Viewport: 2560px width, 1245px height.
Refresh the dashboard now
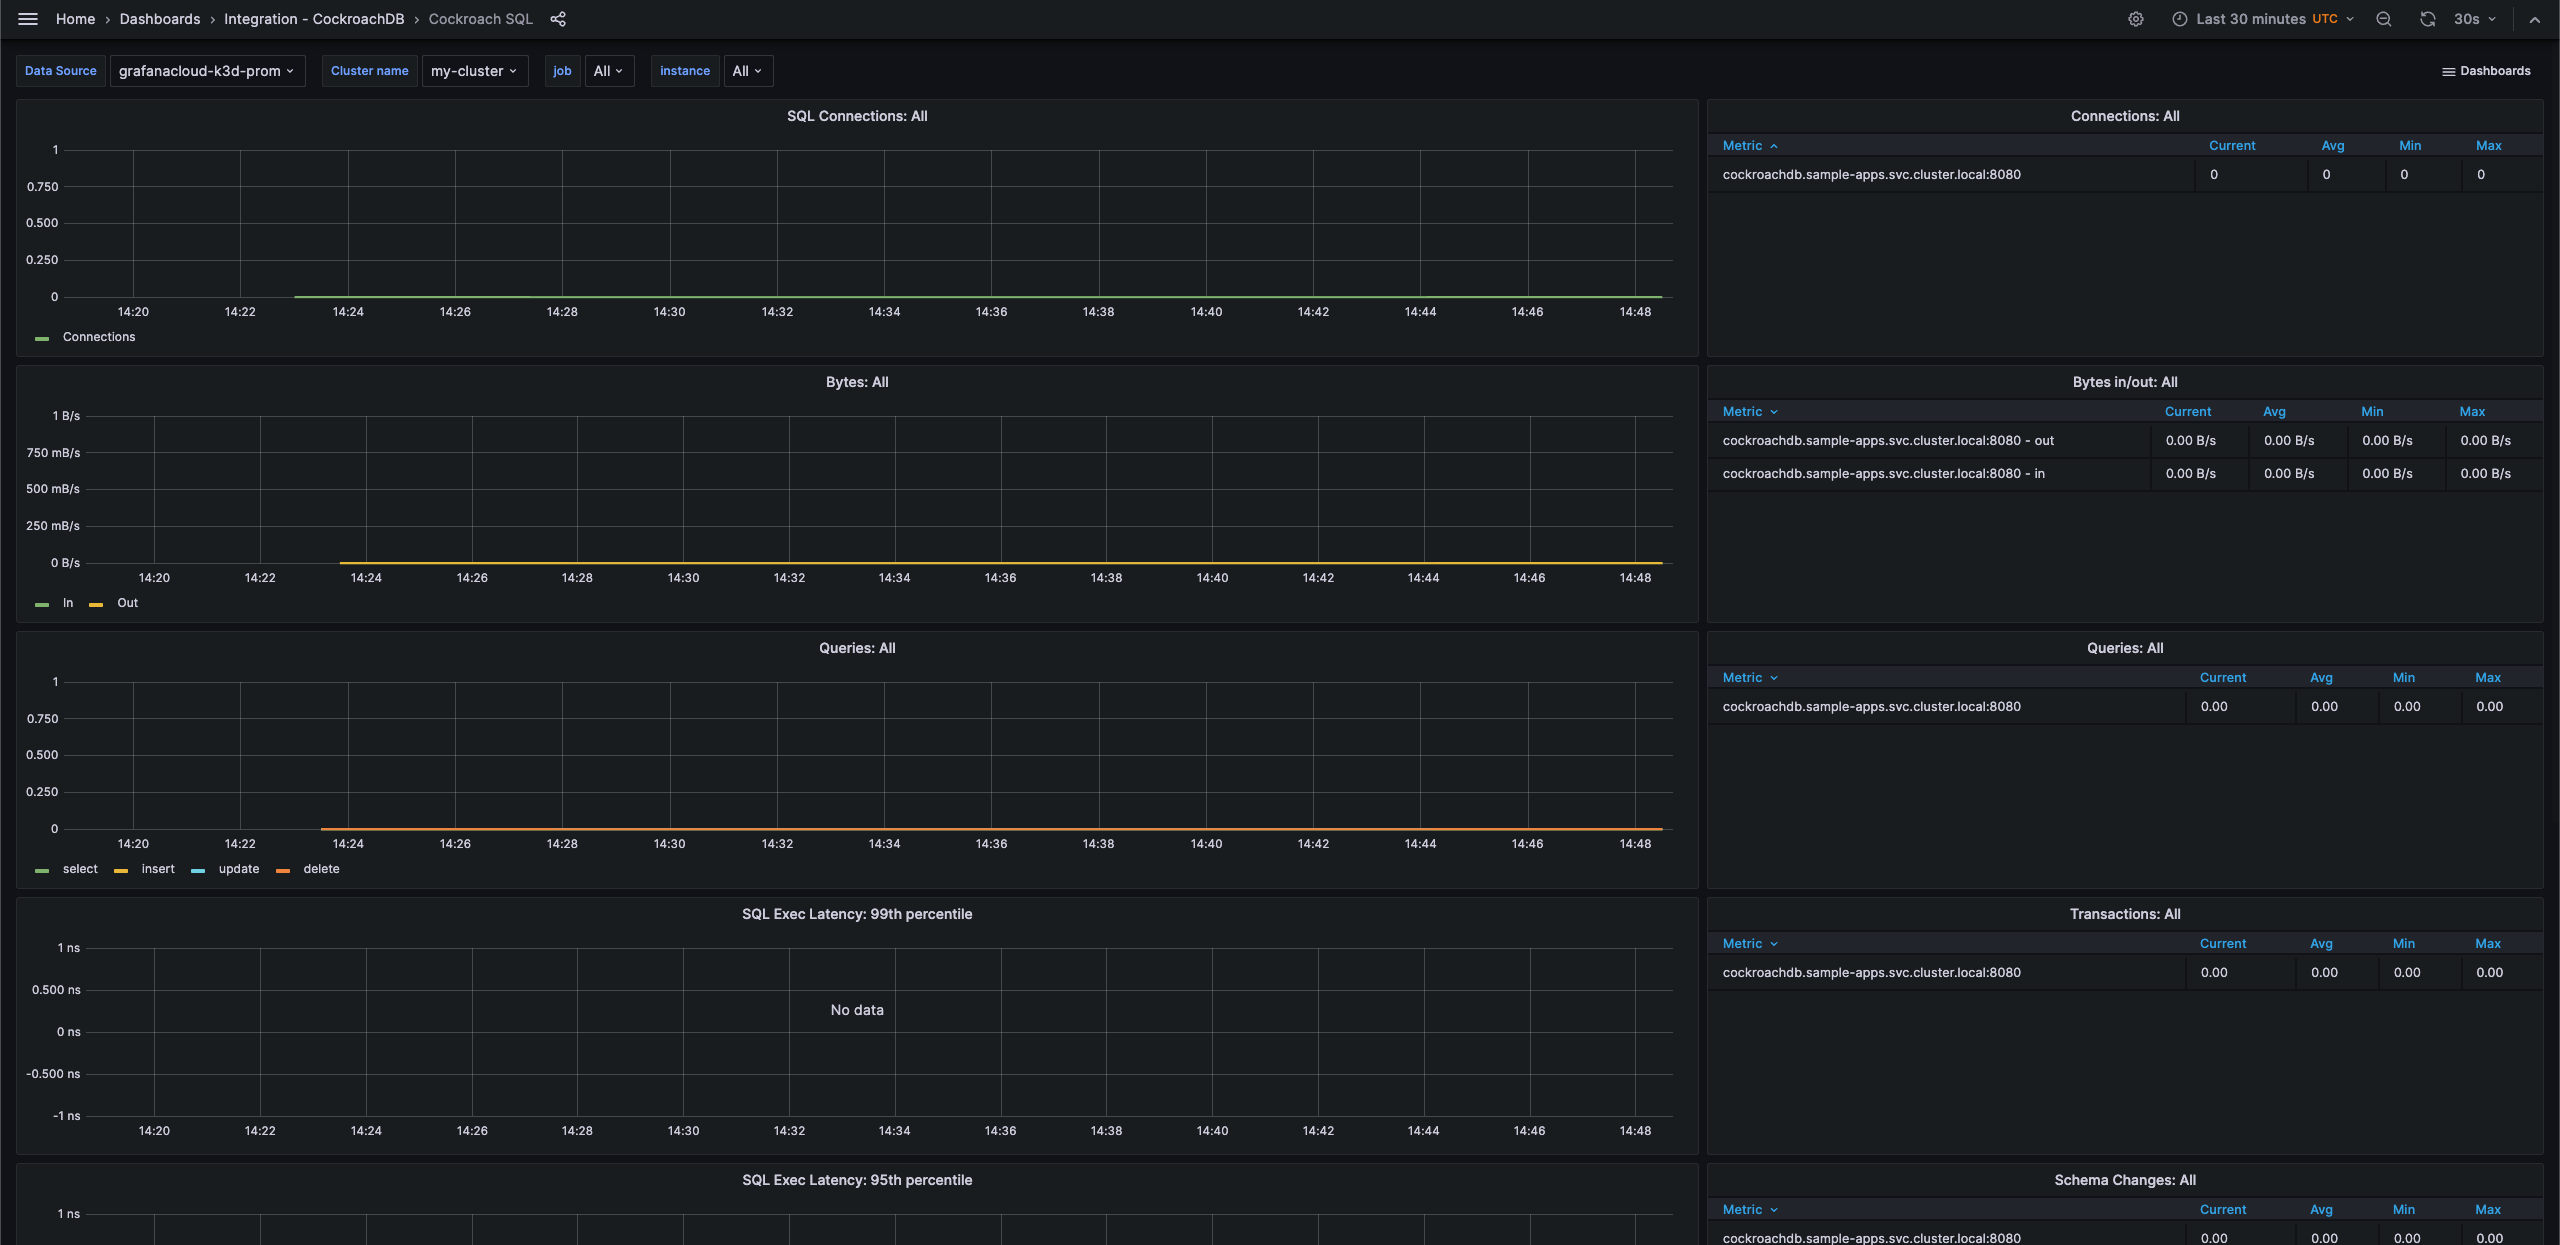[x=2427, y=19]
